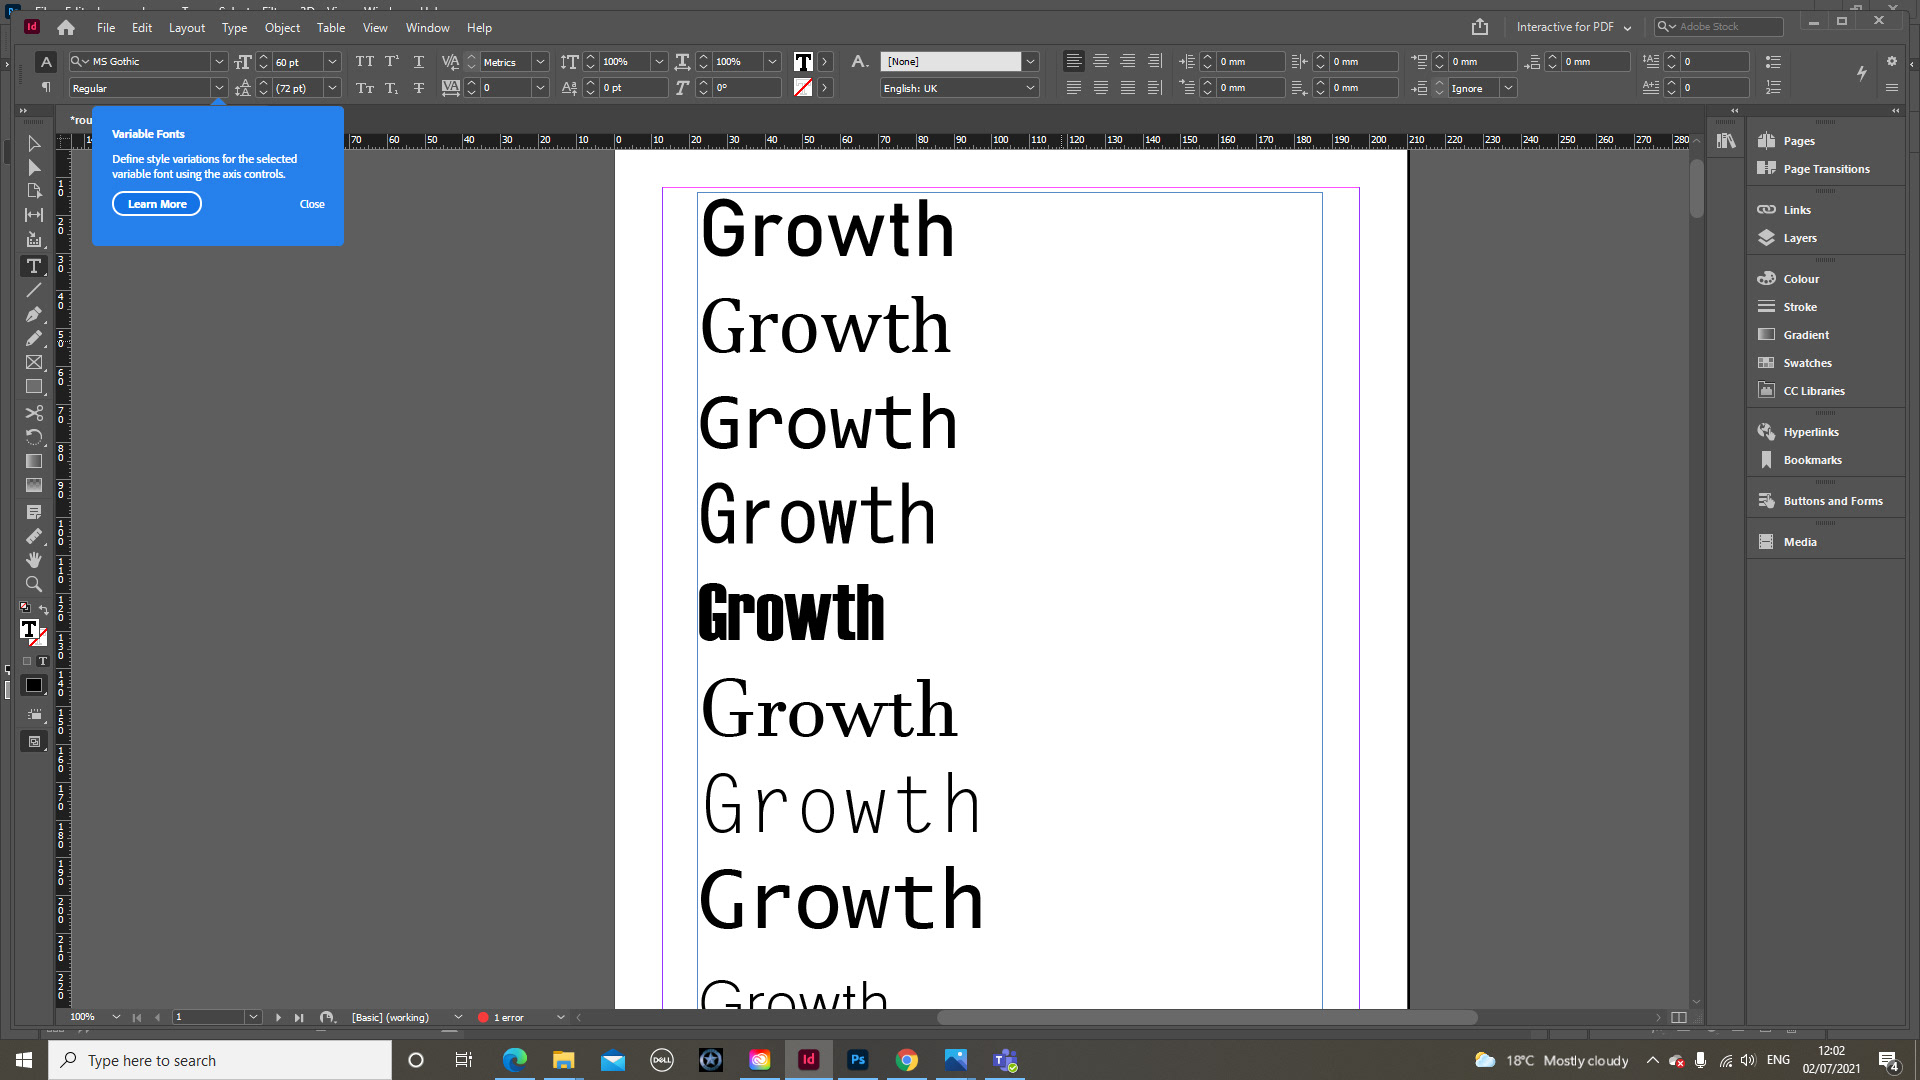The height and width of the screenshot is (1080, 1920).
Task: Open the Object menu
Action: coord(282,28)
